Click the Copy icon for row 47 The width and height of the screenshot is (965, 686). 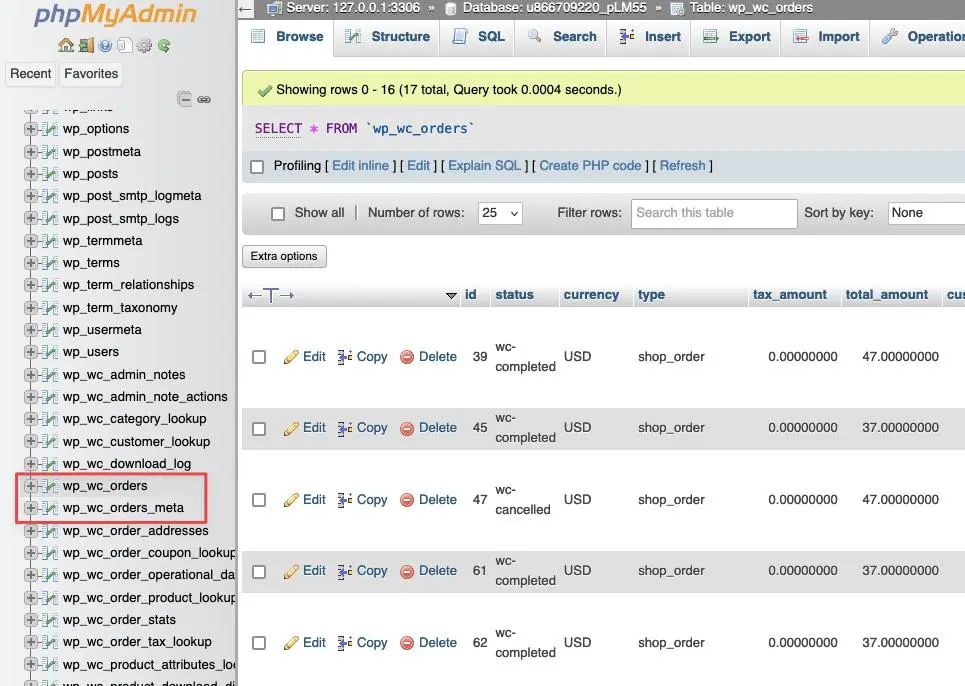[345, 500]
